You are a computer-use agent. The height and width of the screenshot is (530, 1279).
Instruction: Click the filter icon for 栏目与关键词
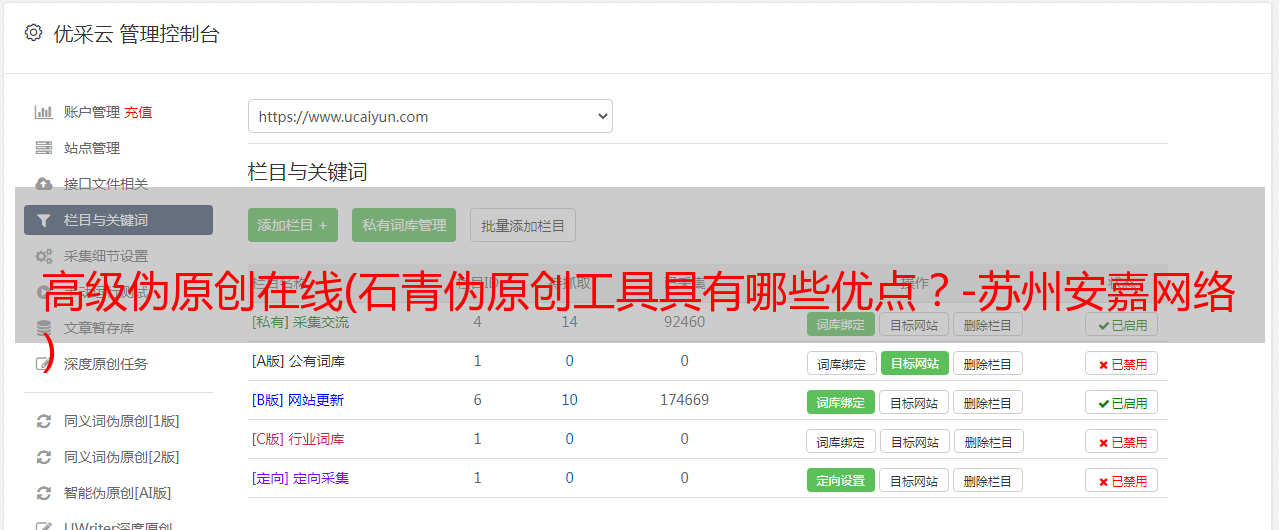click(44, 220)
